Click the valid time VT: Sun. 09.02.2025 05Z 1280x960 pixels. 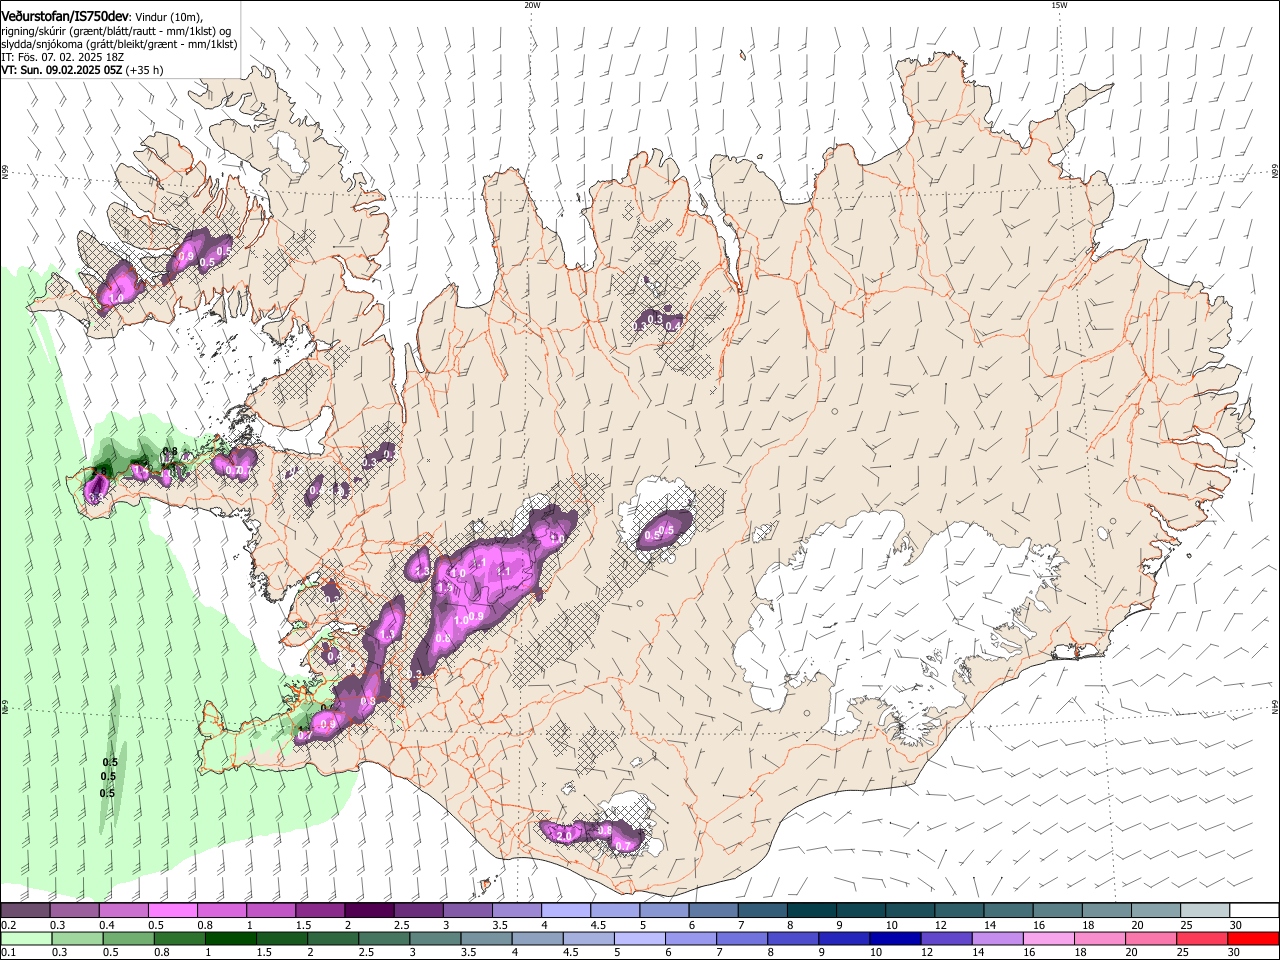click(x=62, y=70)
